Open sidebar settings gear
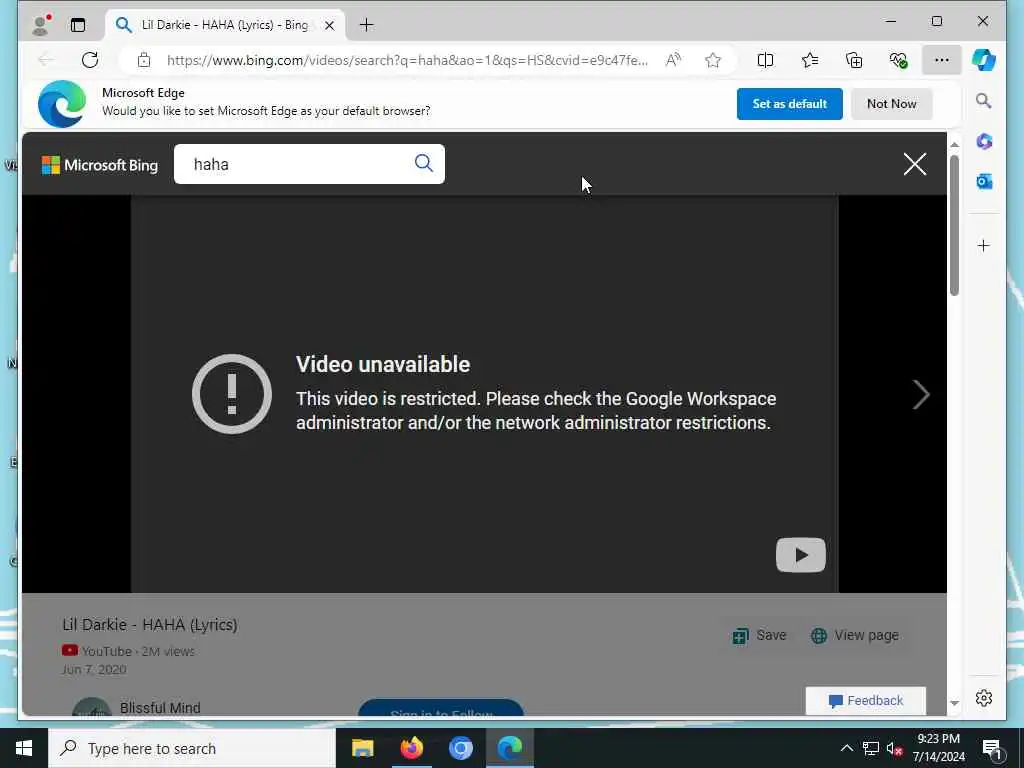Viewport: 1024px width, 768px height. (984, 698)
